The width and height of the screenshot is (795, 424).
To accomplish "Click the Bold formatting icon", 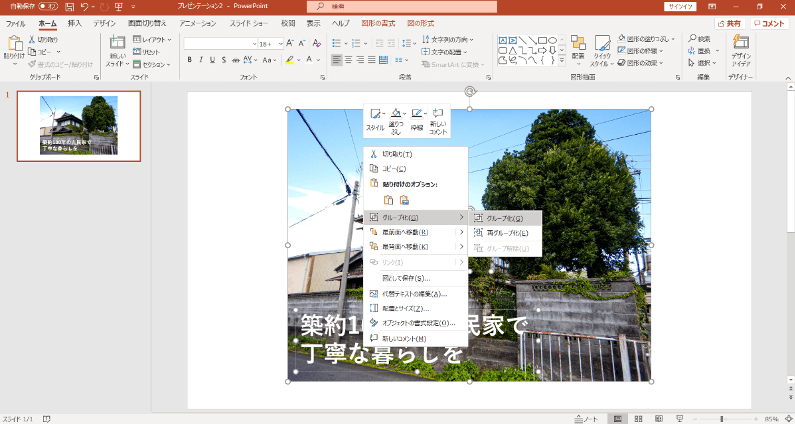I will 189,60.
